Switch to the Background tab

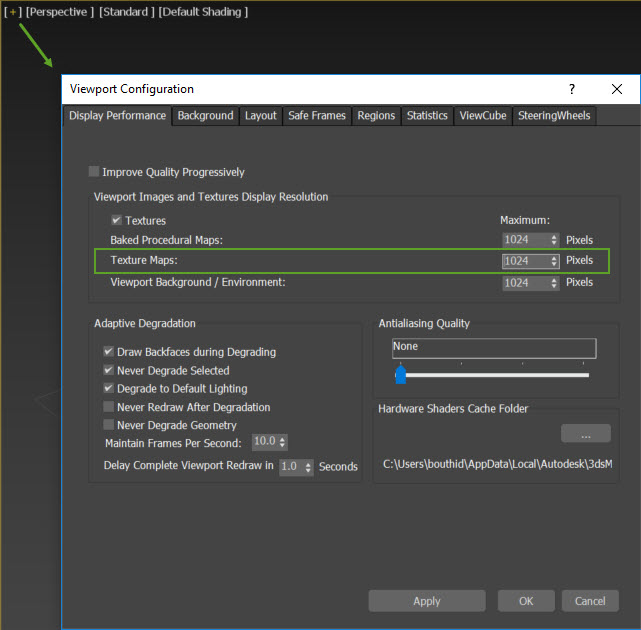(205, 116)
